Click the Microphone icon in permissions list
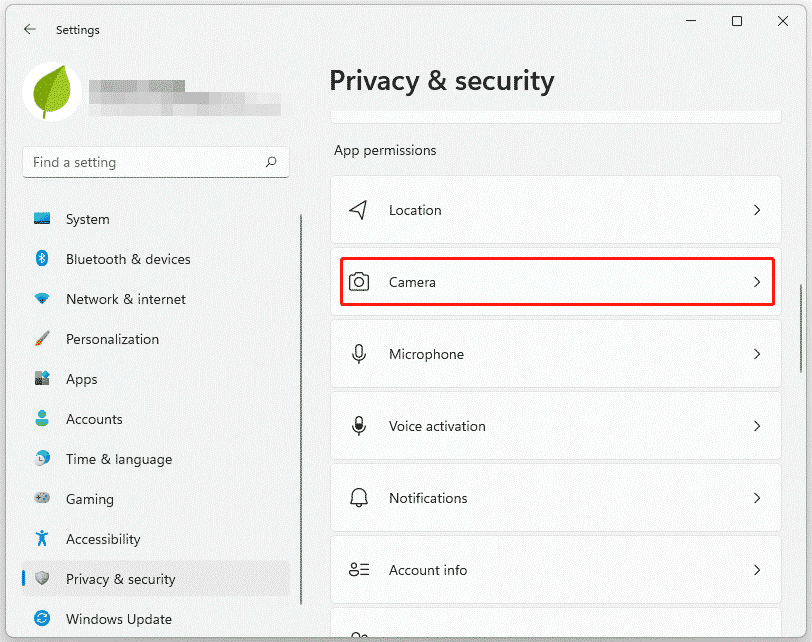Image resolution: width=812 pixels, height=642 pixels. 359,354
